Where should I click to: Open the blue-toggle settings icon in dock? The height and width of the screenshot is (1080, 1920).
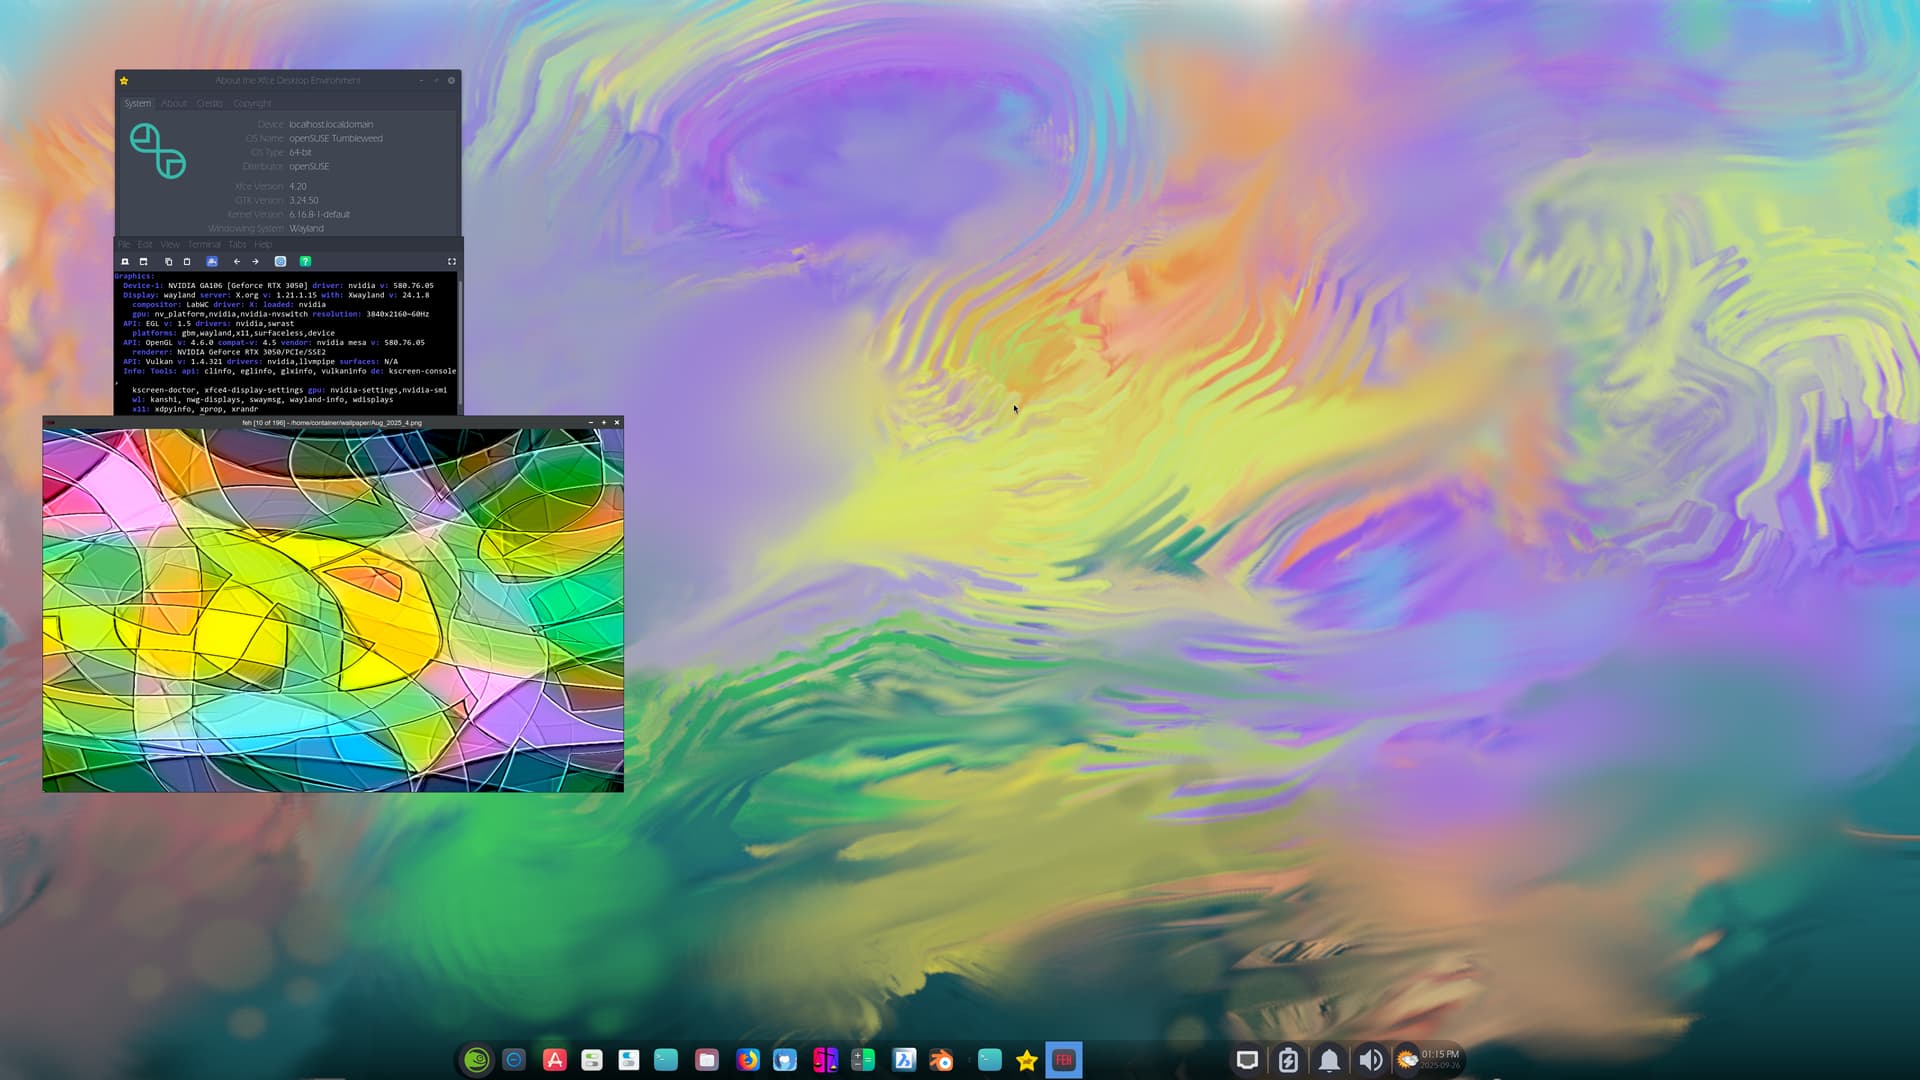629,1060
